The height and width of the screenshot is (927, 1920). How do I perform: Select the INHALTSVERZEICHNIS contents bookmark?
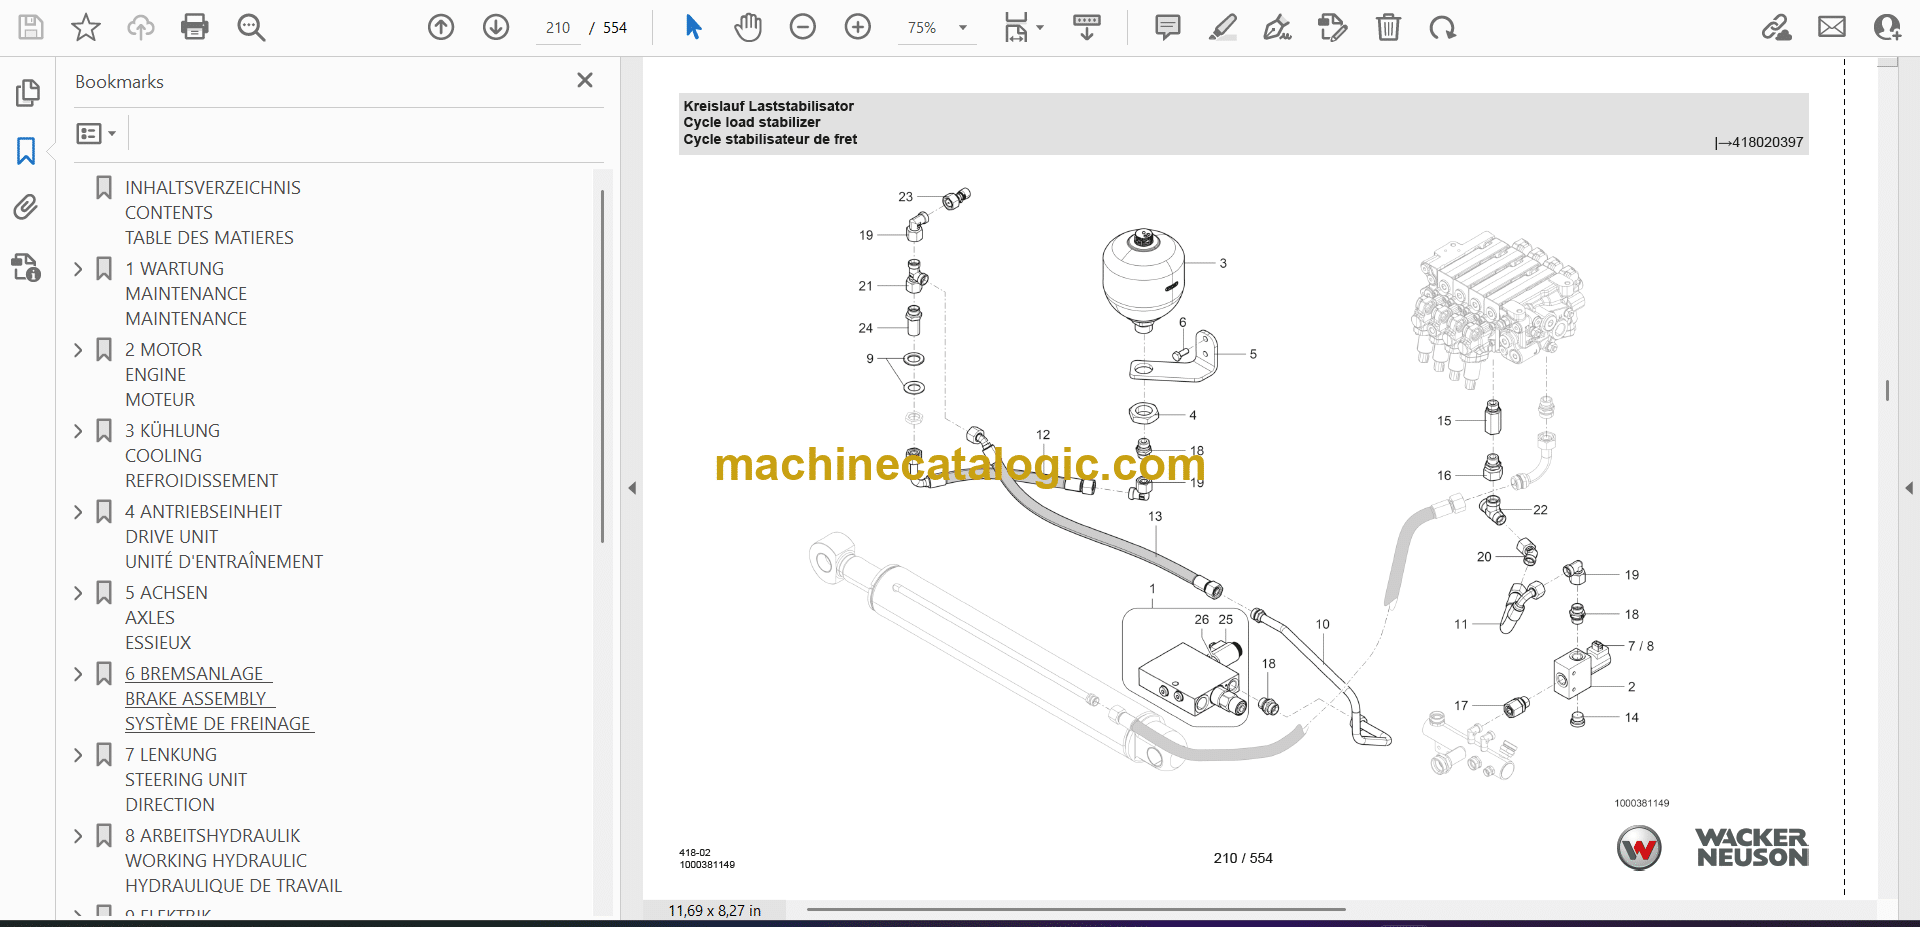click(x=212, y=188)
